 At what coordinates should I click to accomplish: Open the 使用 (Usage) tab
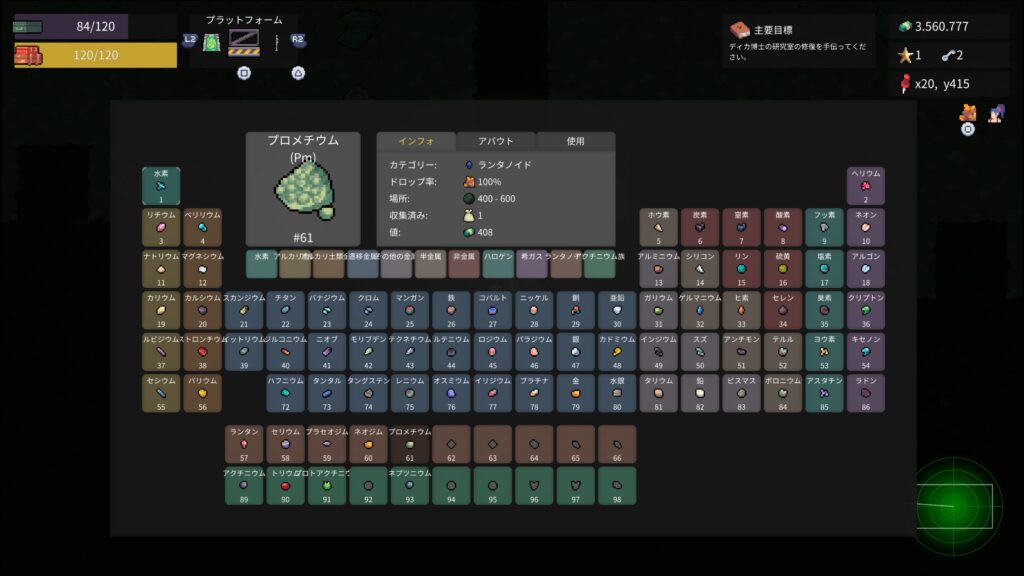575,142
